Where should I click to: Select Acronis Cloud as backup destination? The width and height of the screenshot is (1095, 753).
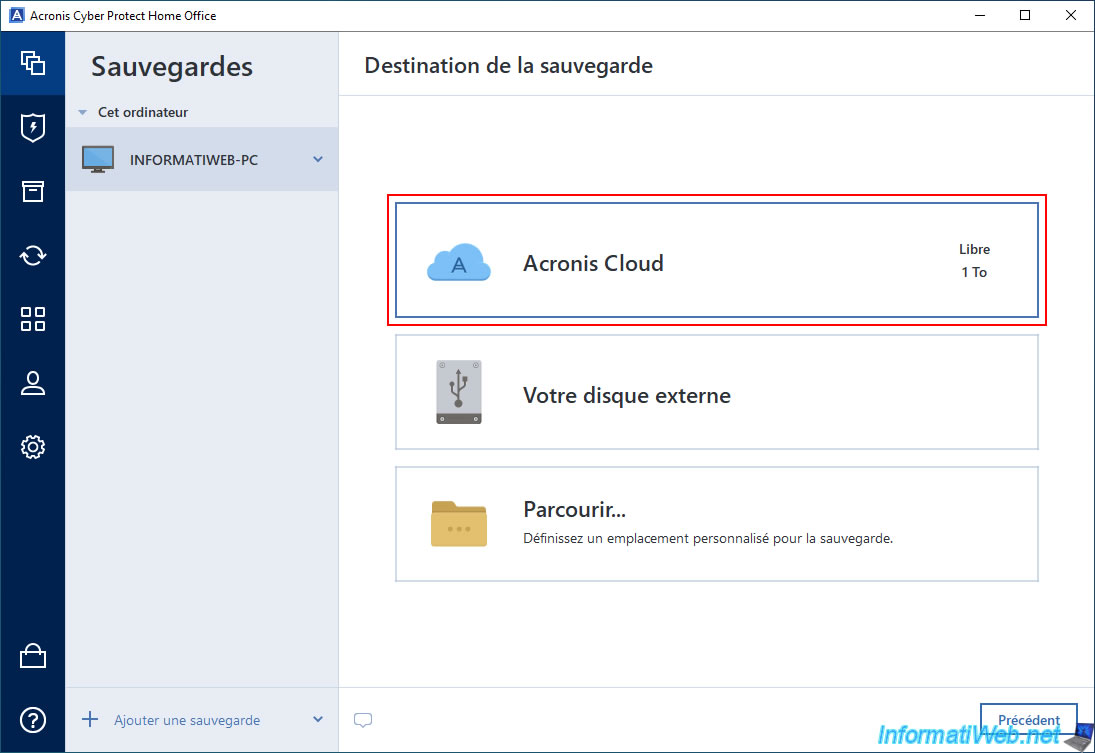pos(716,260)
